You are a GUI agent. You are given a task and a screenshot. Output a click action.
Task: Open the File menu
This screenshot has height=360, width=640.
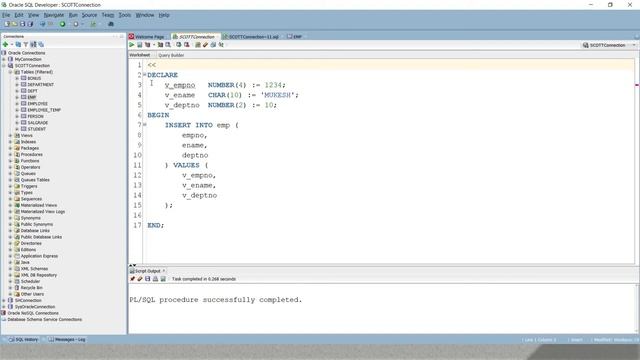tap(6, 15)
